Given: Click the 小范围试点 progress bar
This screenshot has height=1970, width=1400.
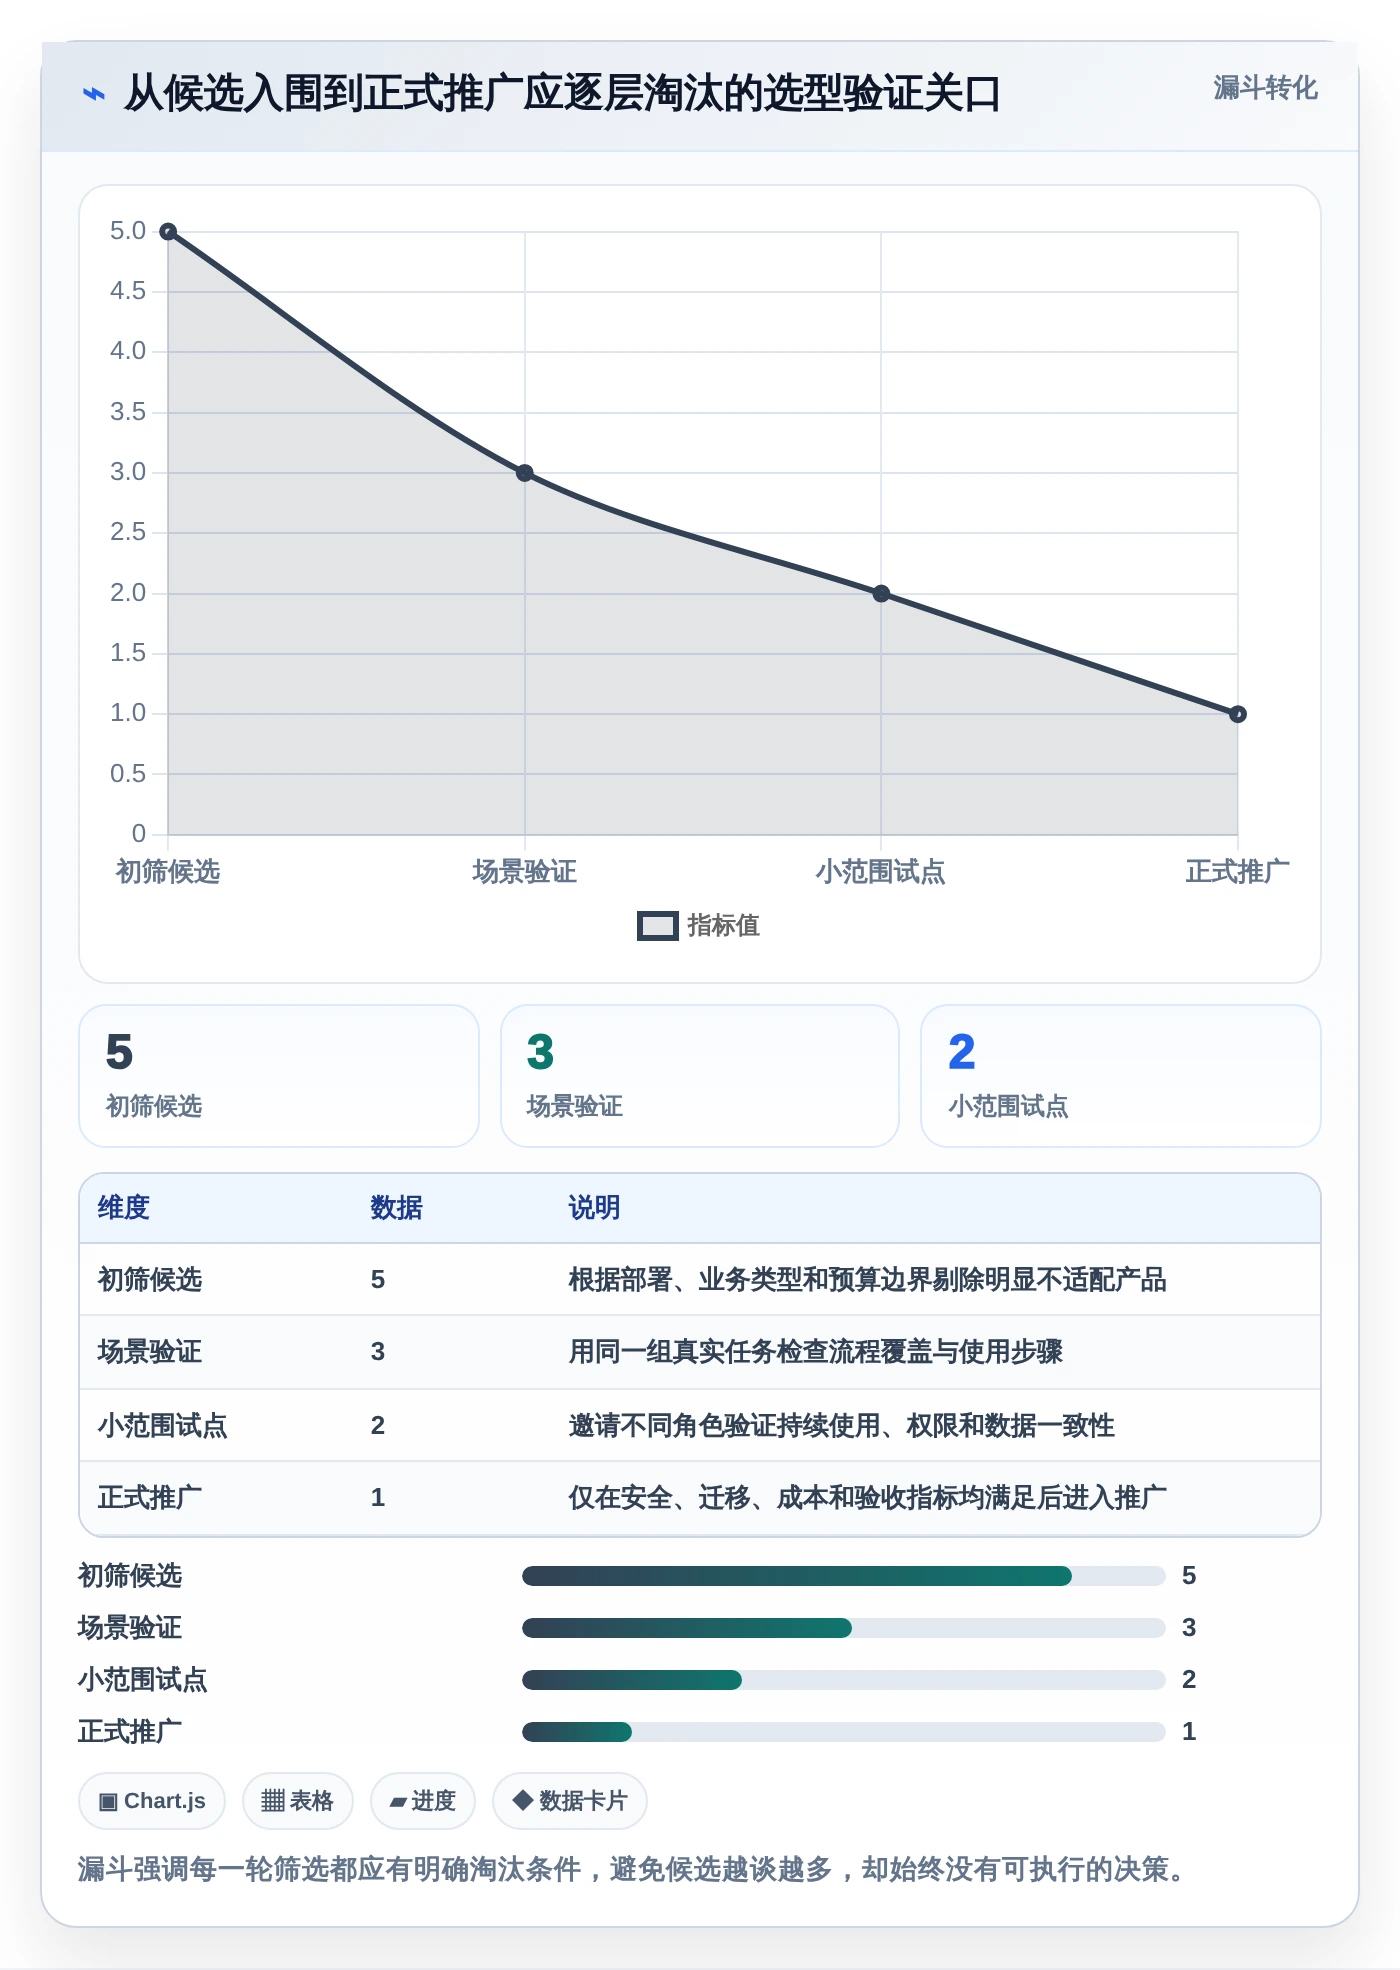Looking at the screenshot, I should click(843, 1680).
